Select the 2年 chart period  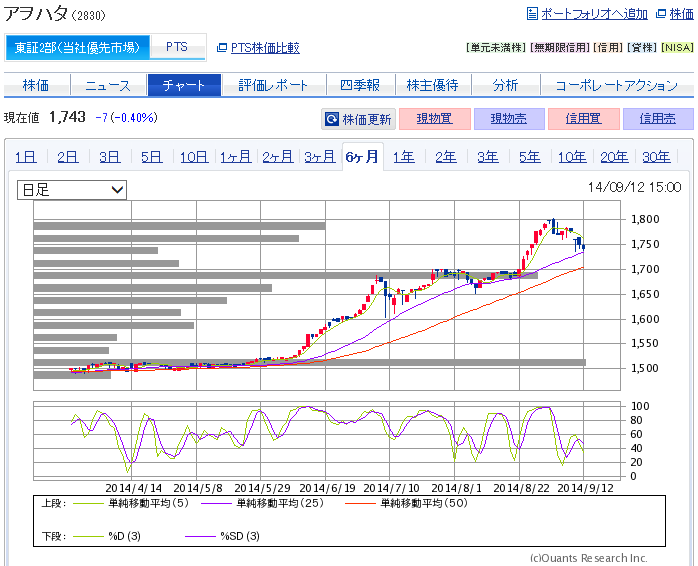[446, 157]
